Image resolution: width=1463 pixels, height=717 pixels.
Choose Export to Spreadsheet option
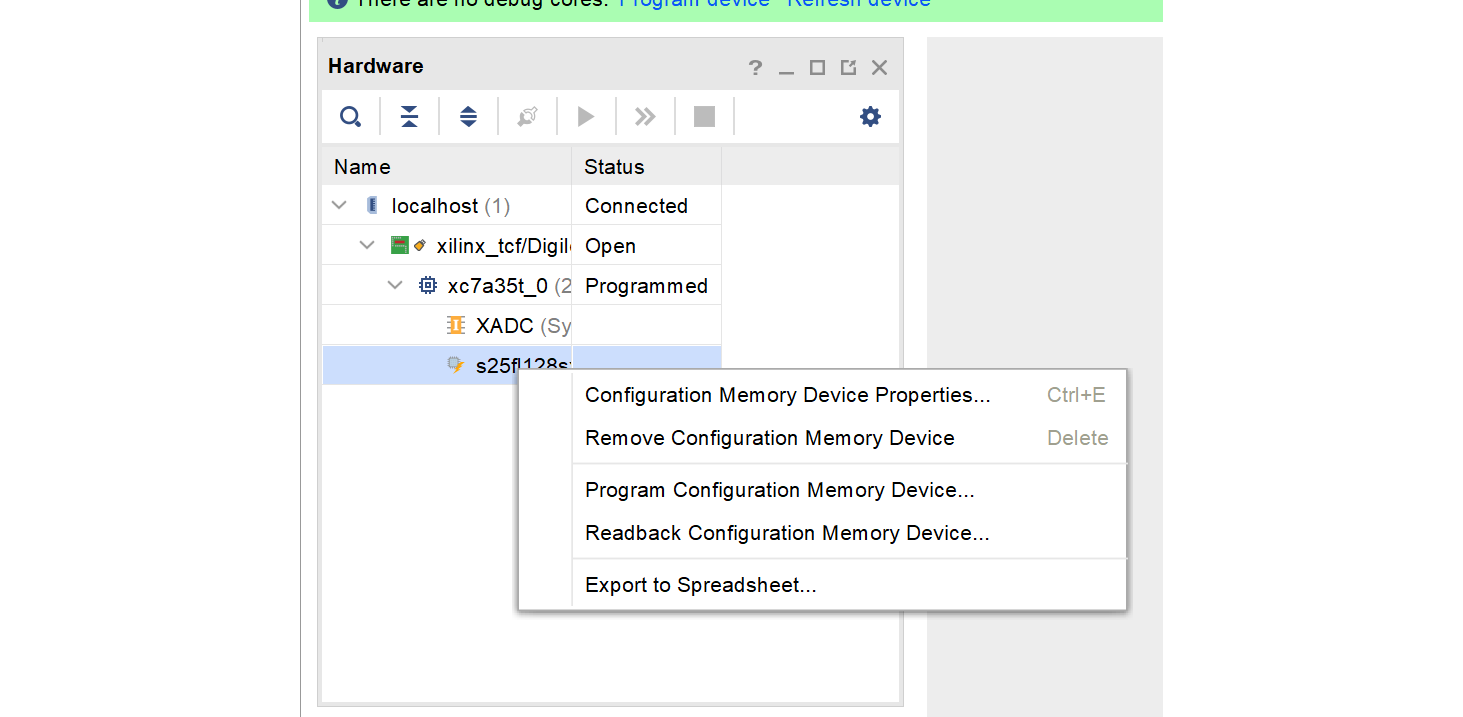click(x=700, y=585)
